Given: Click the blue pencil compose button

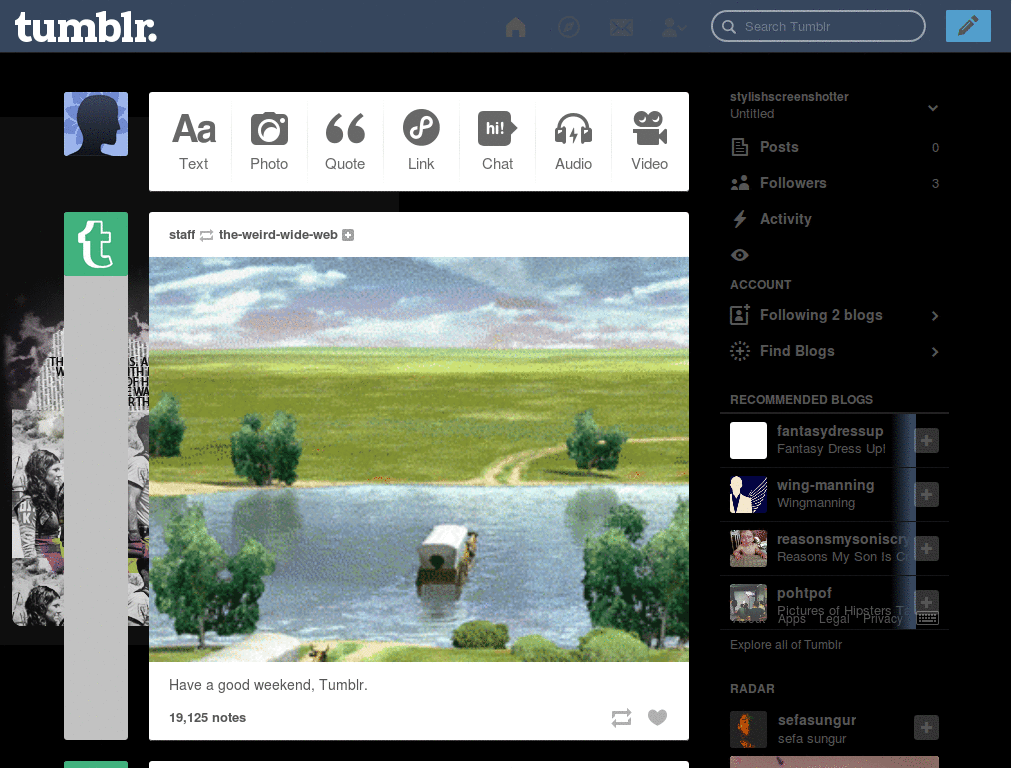Looking at the screenshot, I should pyautogui.click(x=968, y=26).
